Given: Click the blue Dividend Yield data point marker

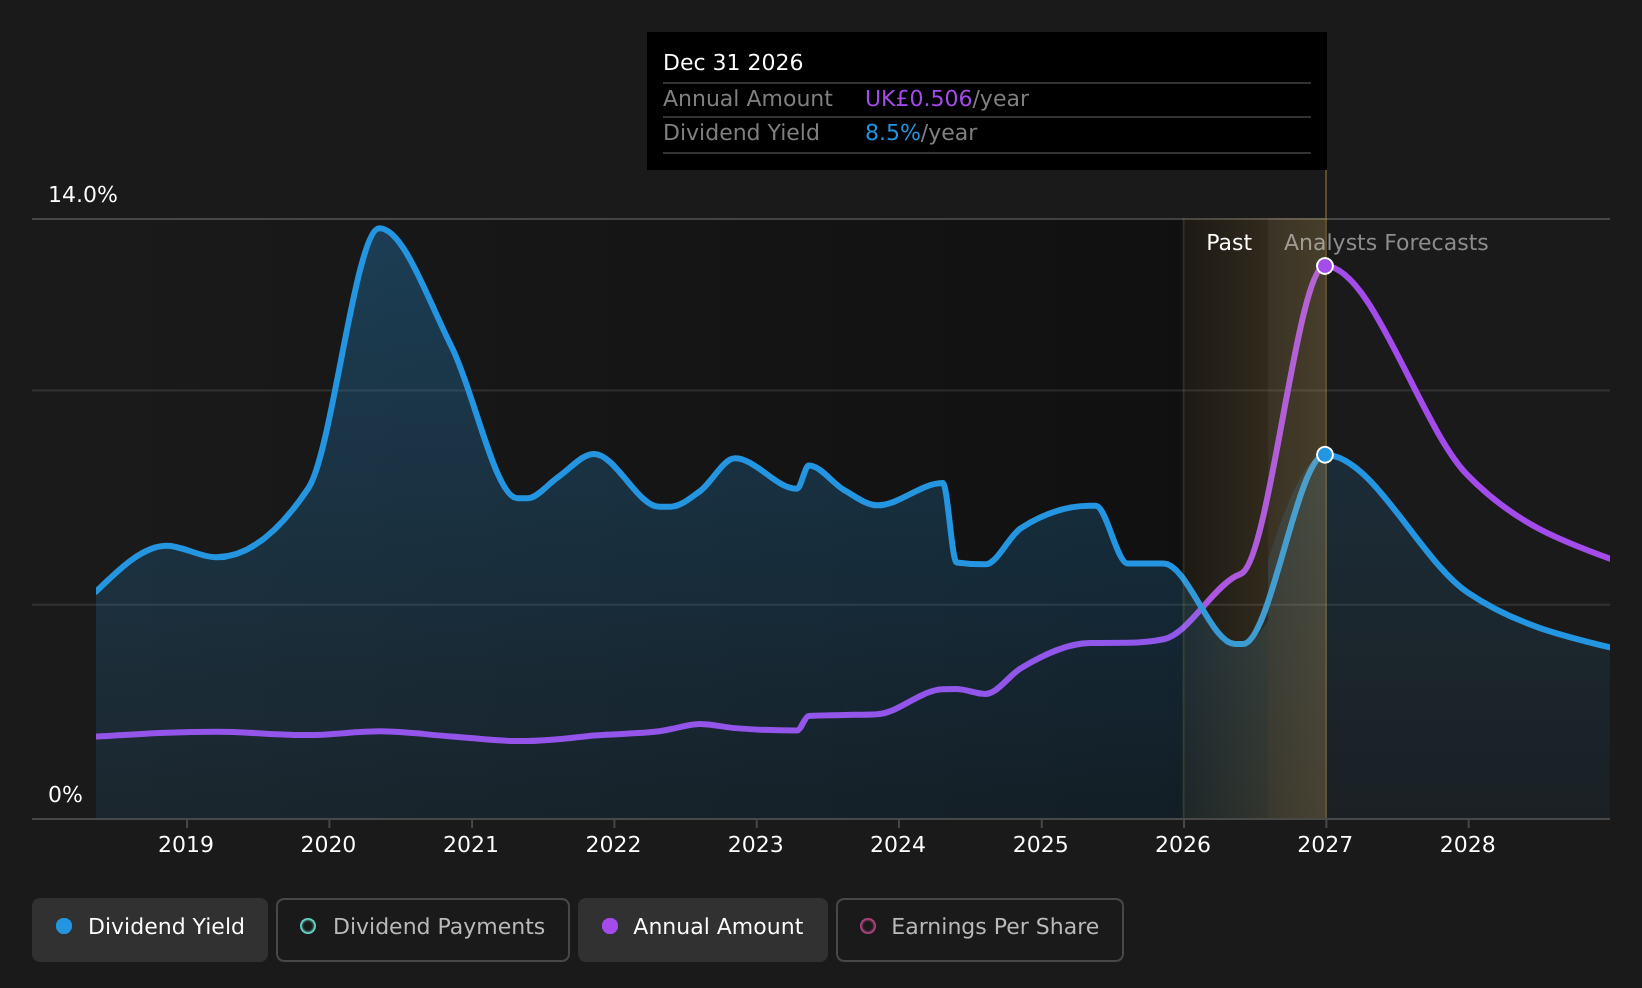Looking at the screenshot, I should 1325,455.
